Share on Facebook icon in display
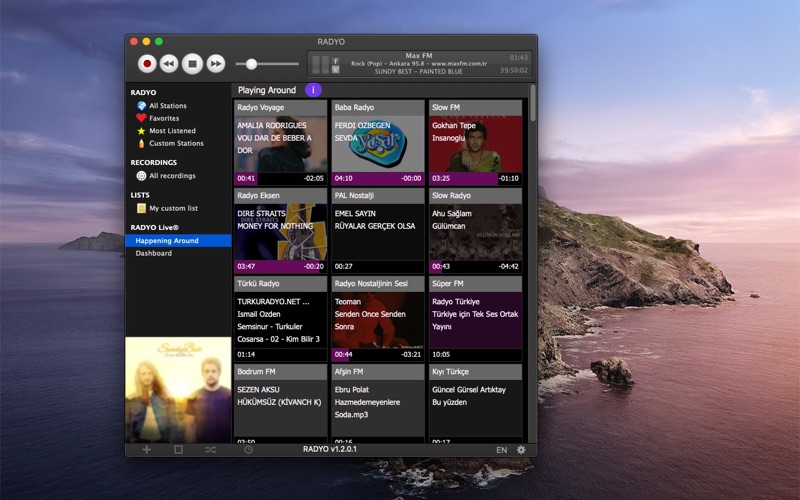This screenshot has width=800, height=500. point(335,61)
